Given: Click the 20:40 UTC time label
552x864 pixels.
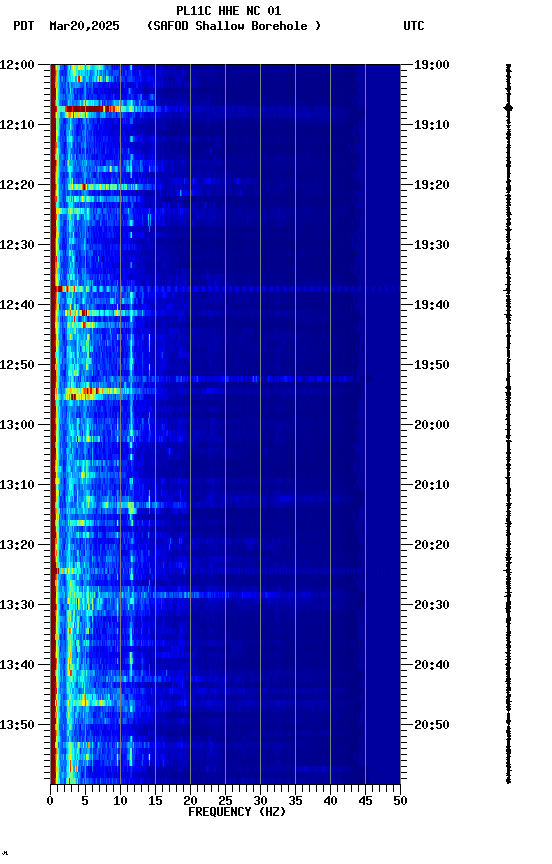Looking at the screenshot, I should [432, 666].
